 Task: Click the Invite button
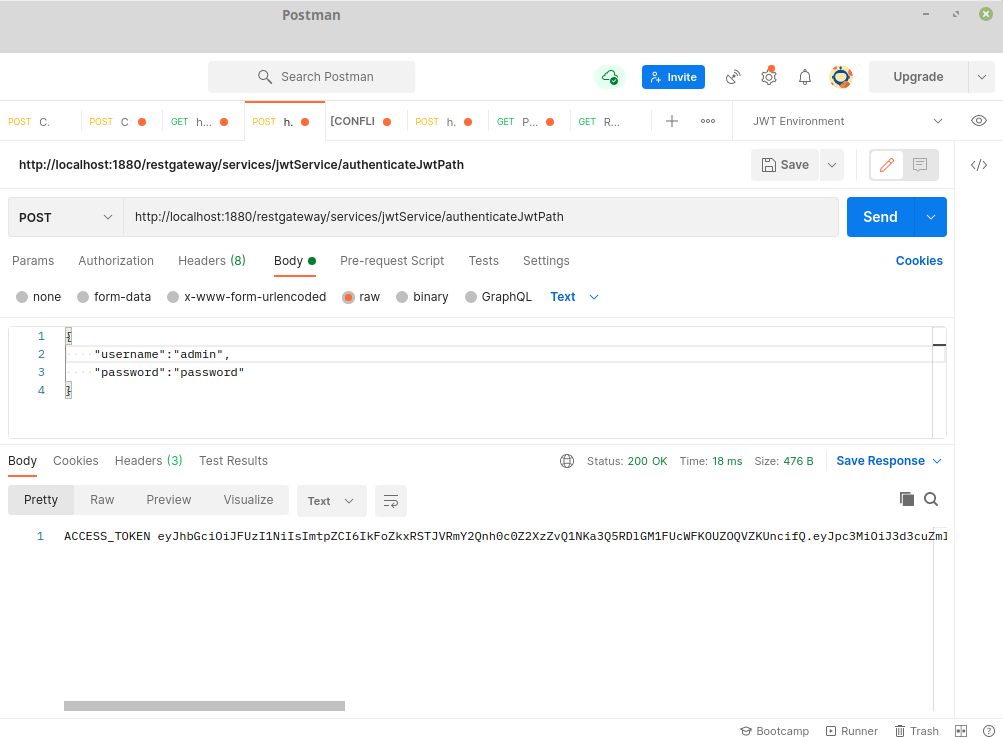674,77
